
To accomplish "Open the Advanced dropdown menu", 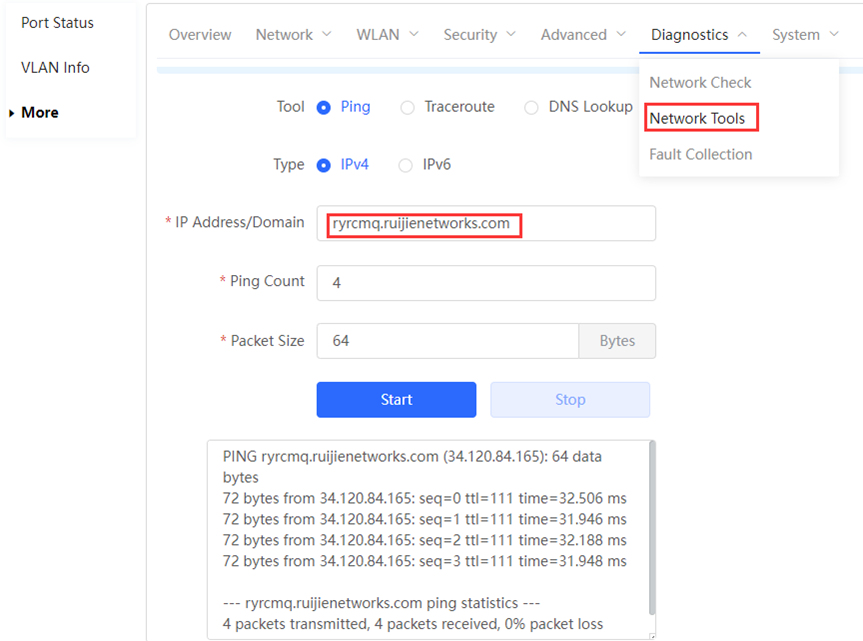I will click(x=583, y=35).
